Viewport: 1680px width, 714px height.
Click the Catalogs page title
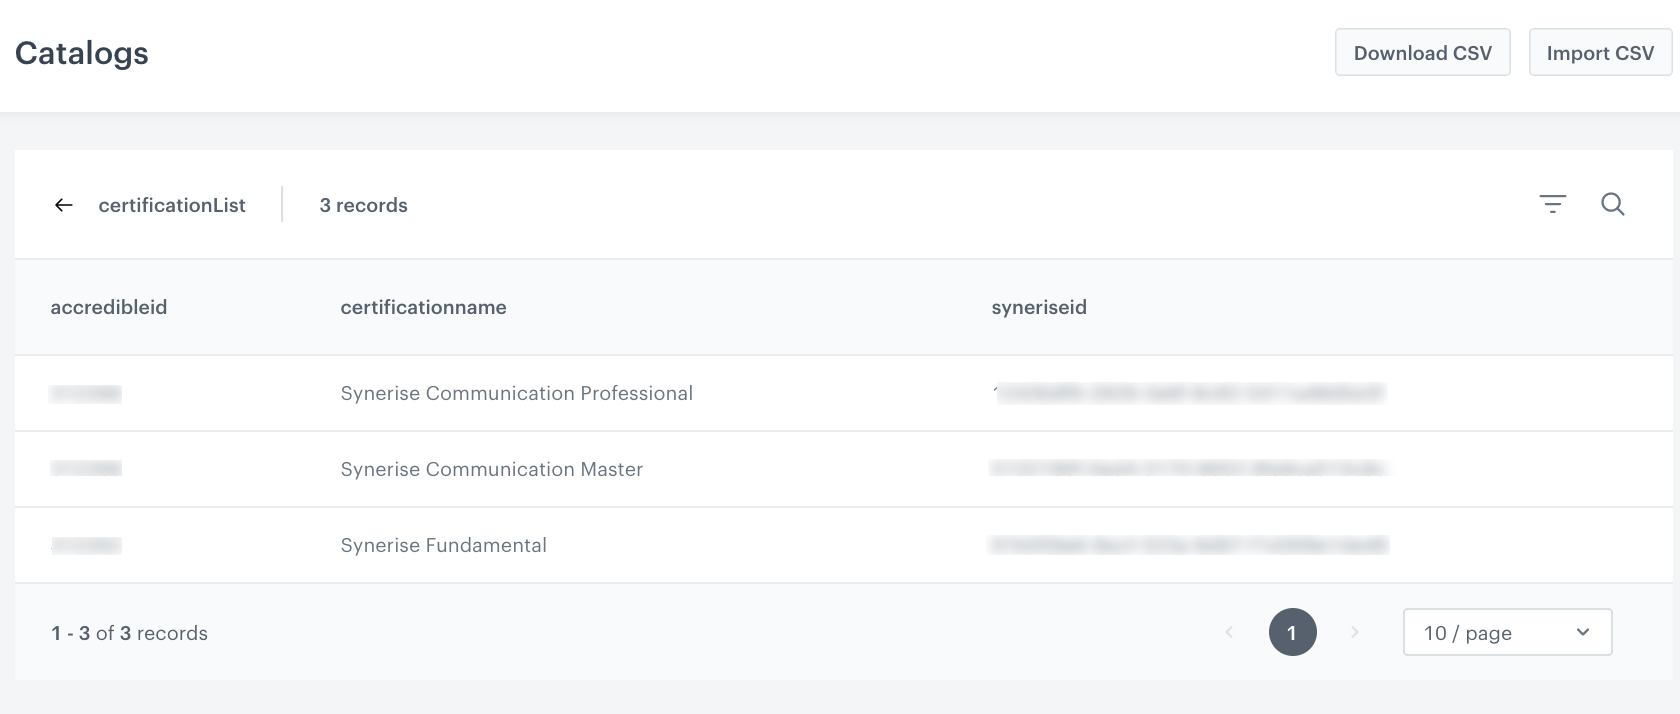82,53
